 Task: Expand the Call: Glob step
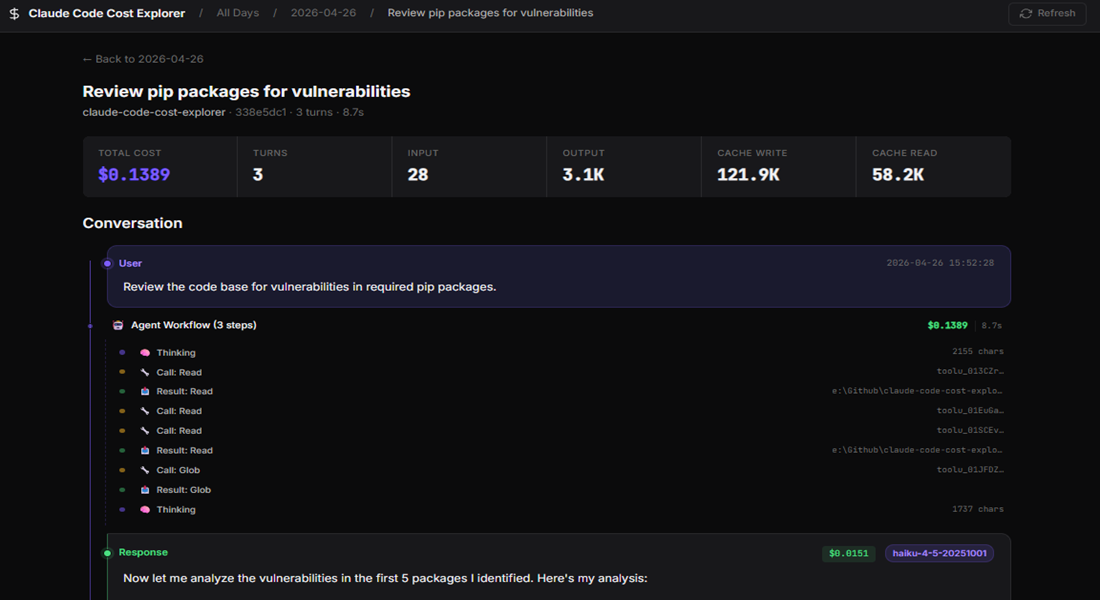point(561,470)
